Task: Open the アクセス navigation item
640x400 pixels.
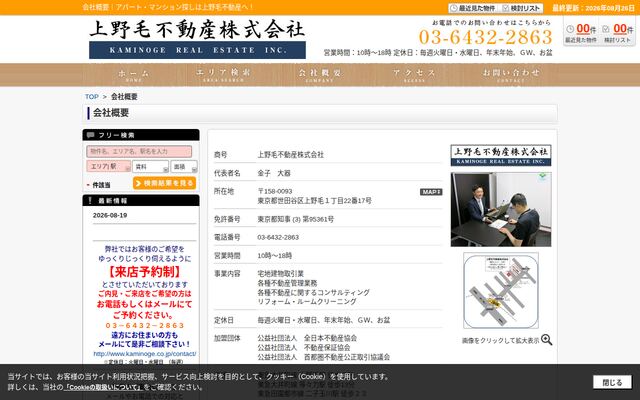Action: click(x=414, y=75)
